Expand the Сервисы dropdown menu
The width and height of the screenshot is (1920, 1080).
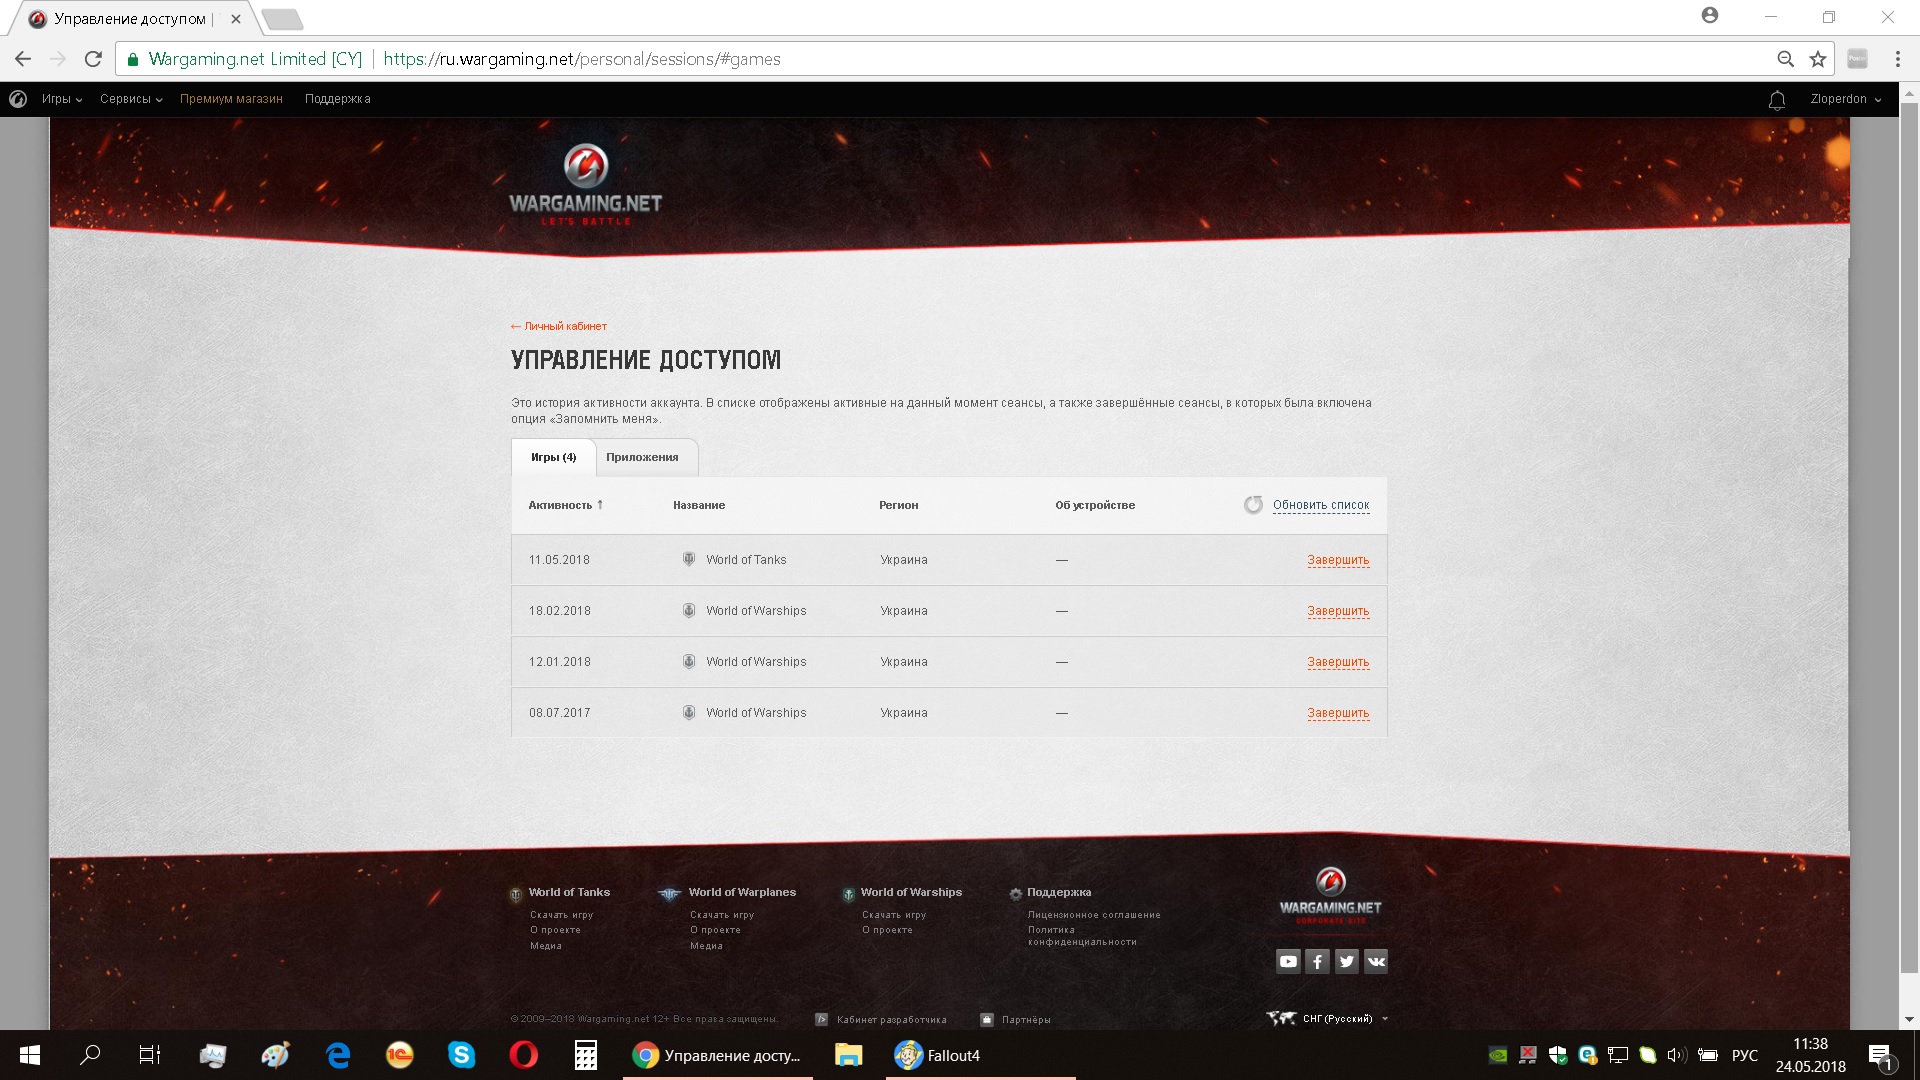click(131, 99)
